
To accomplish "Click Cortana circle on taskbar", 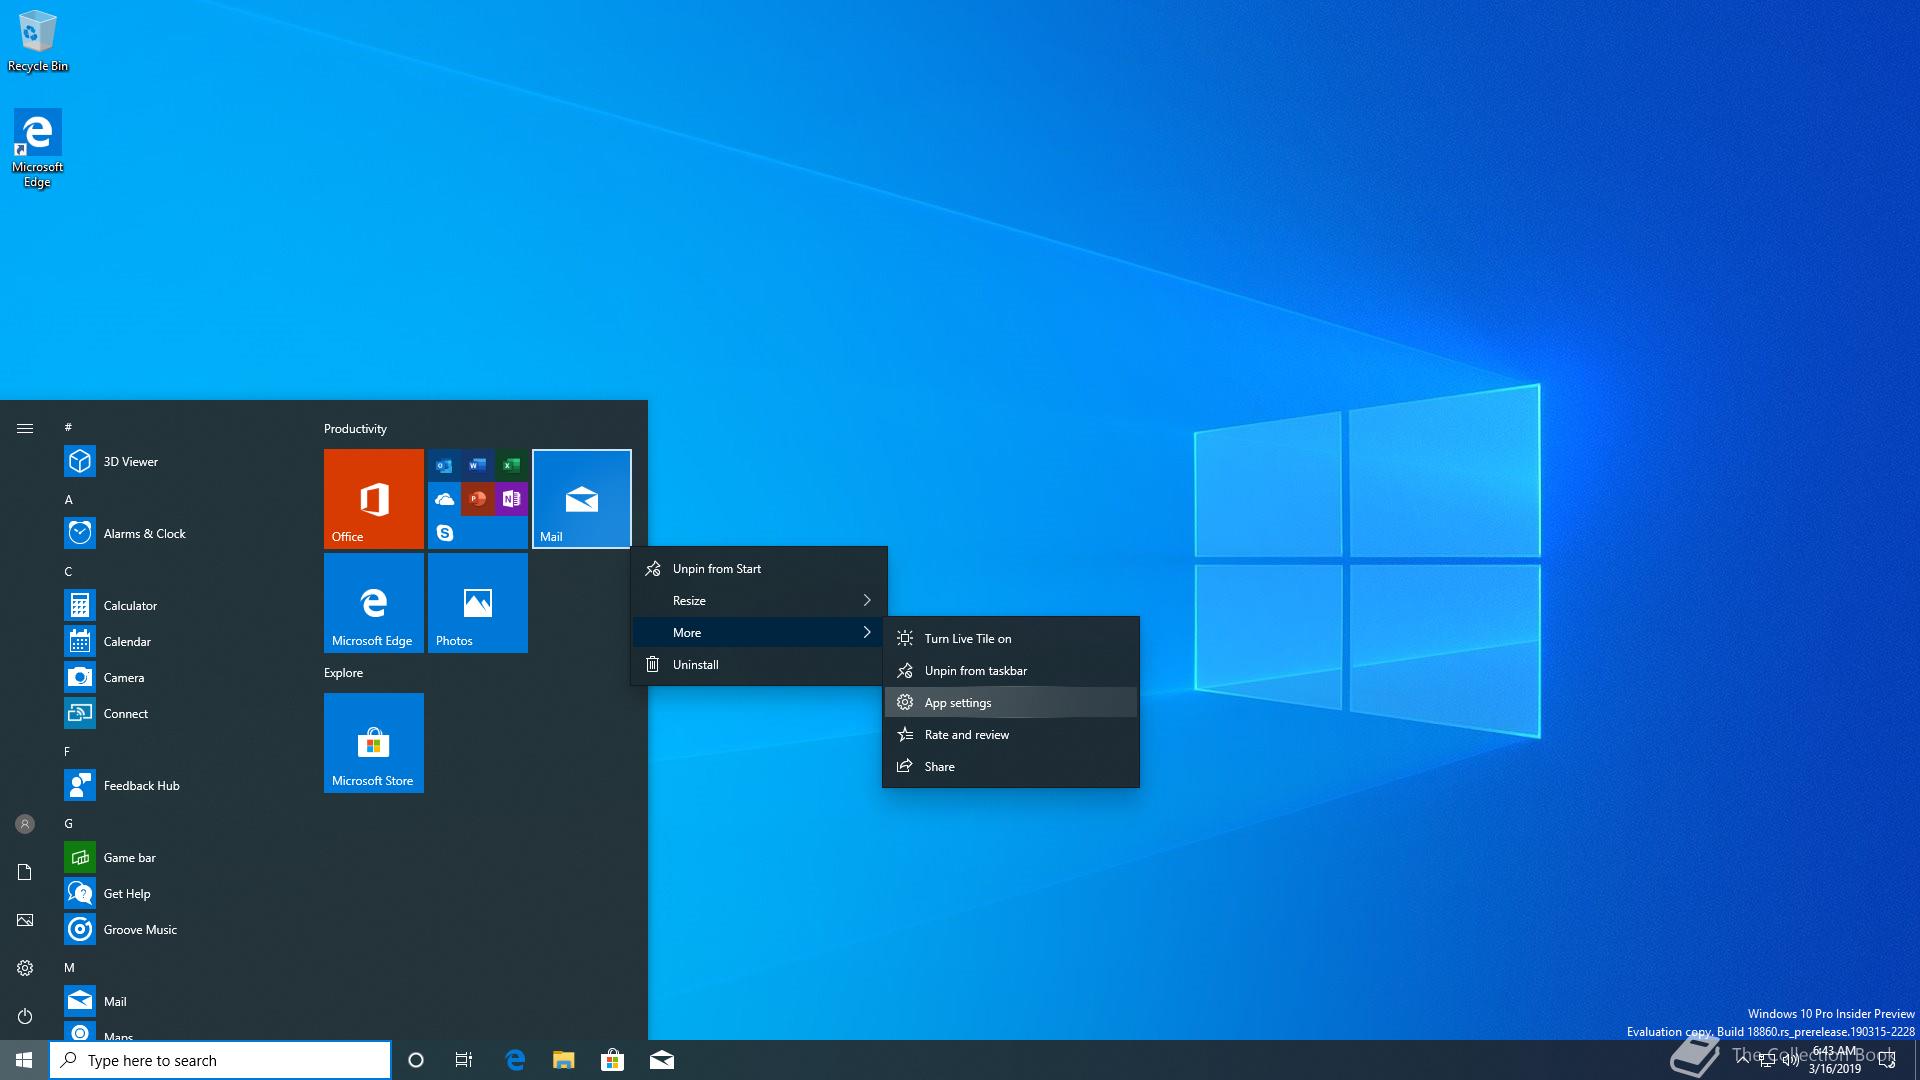I will (x=416, y=1060).
